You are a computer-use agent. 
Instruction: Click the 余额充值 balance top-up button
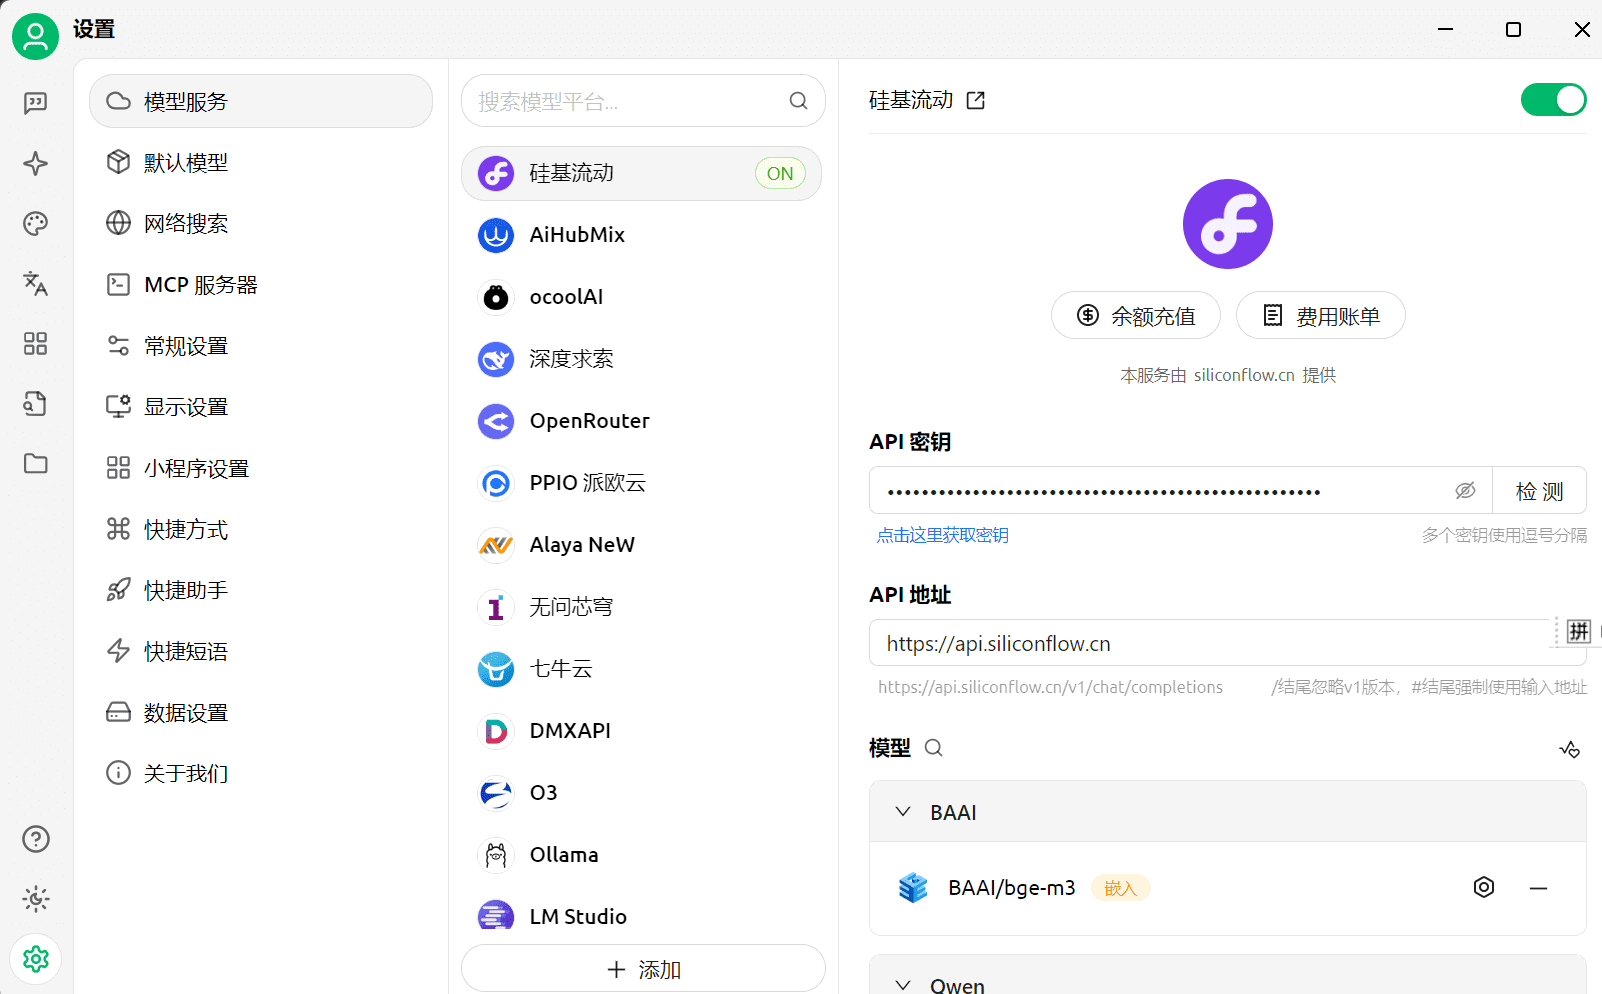tap(1135, 315)
